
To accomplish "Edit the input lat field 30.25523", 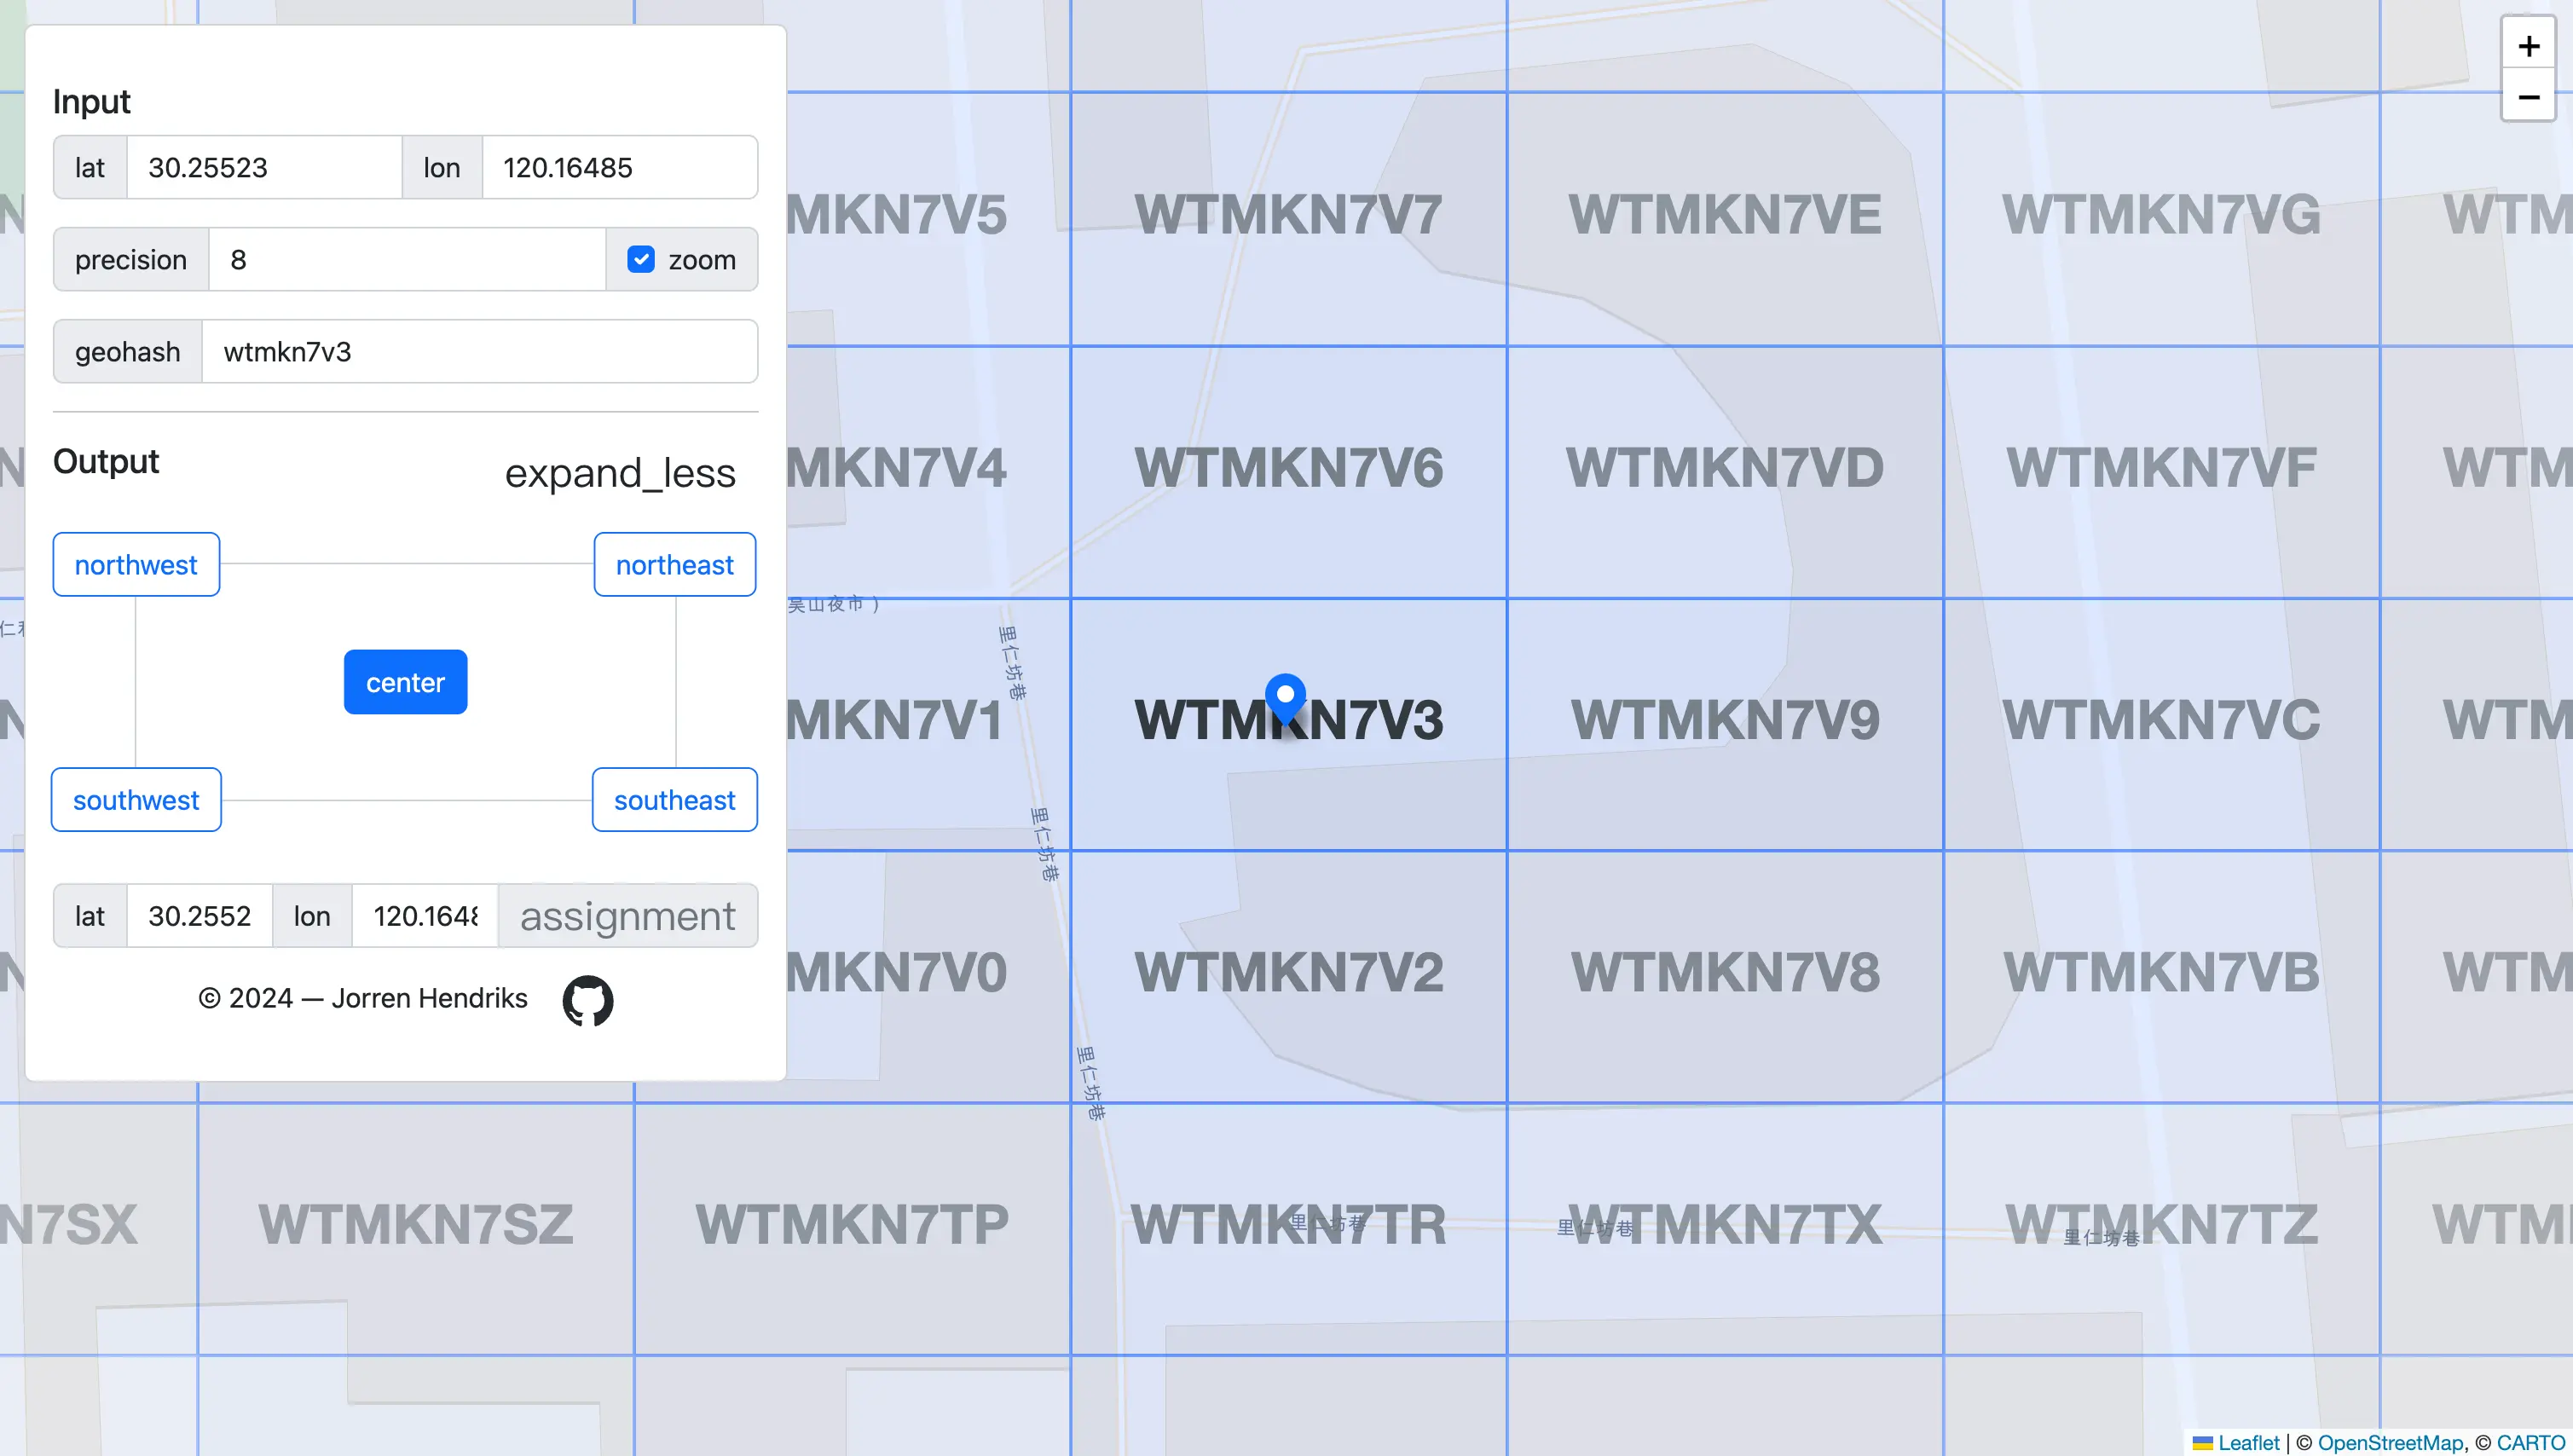I will [264, 168].
